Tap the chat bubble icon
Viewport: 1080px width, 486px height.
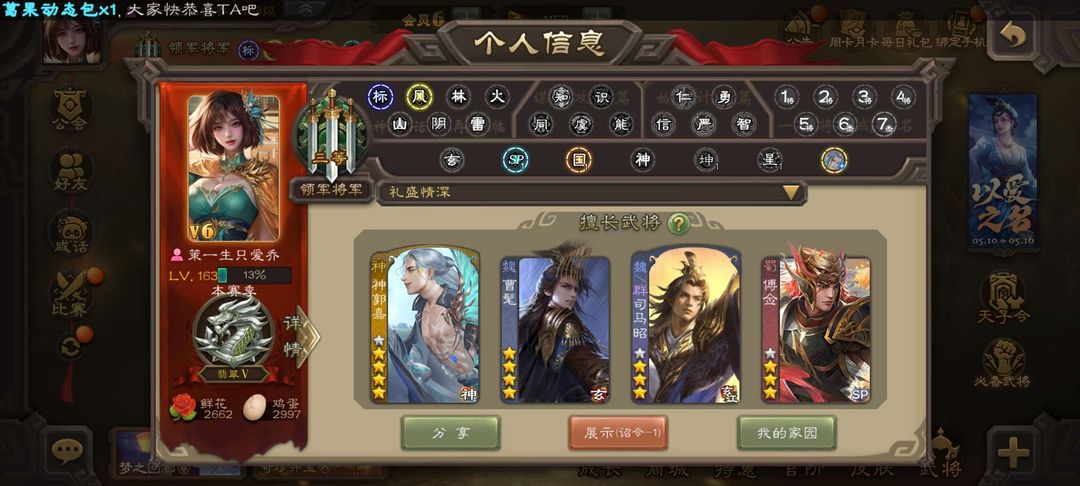(67, 452)
